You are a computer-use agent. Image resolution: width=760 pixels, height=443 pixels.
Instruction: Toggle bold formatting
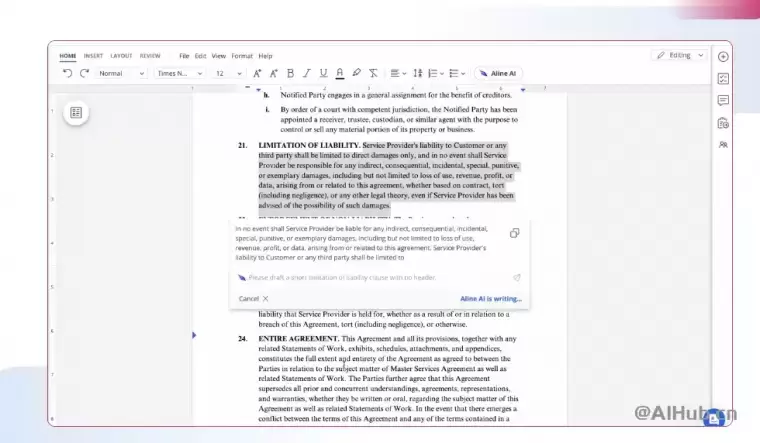point(291,73)
